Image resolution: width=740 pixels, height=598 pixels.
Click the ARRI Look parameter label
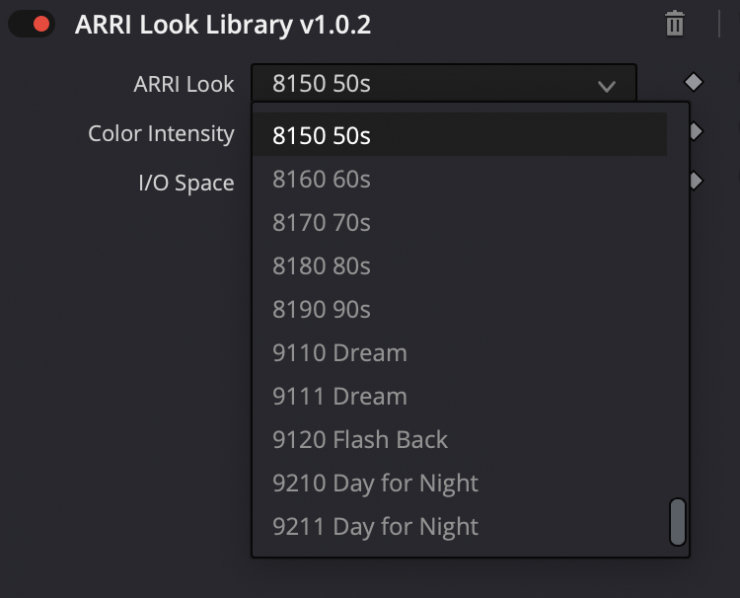(184, 84)
